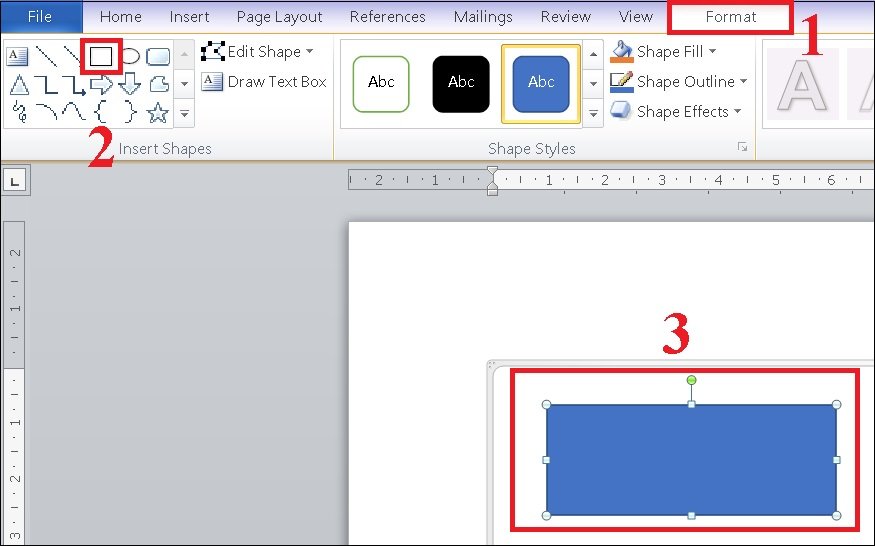Open Shape Styles dialog launcher

pyautogui.click(x=742, y=147)
